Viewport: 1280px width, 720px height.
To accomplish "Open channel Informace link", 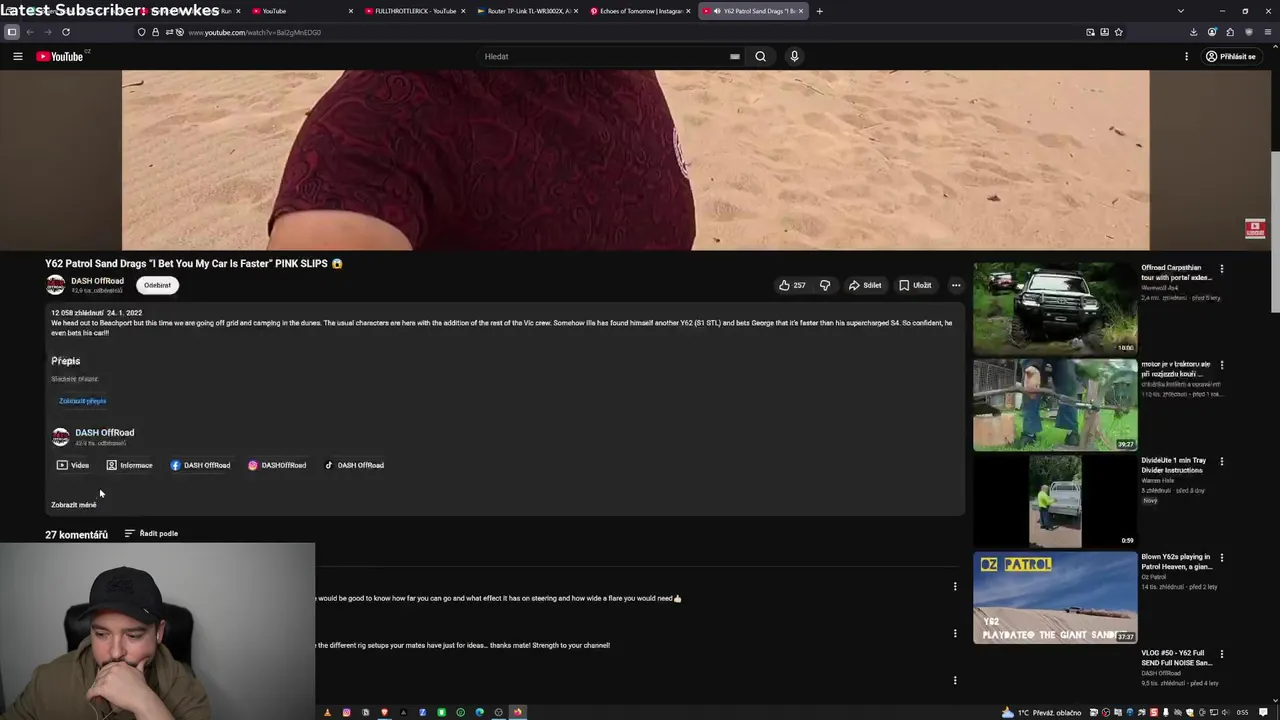I will (x=130, y=465).
